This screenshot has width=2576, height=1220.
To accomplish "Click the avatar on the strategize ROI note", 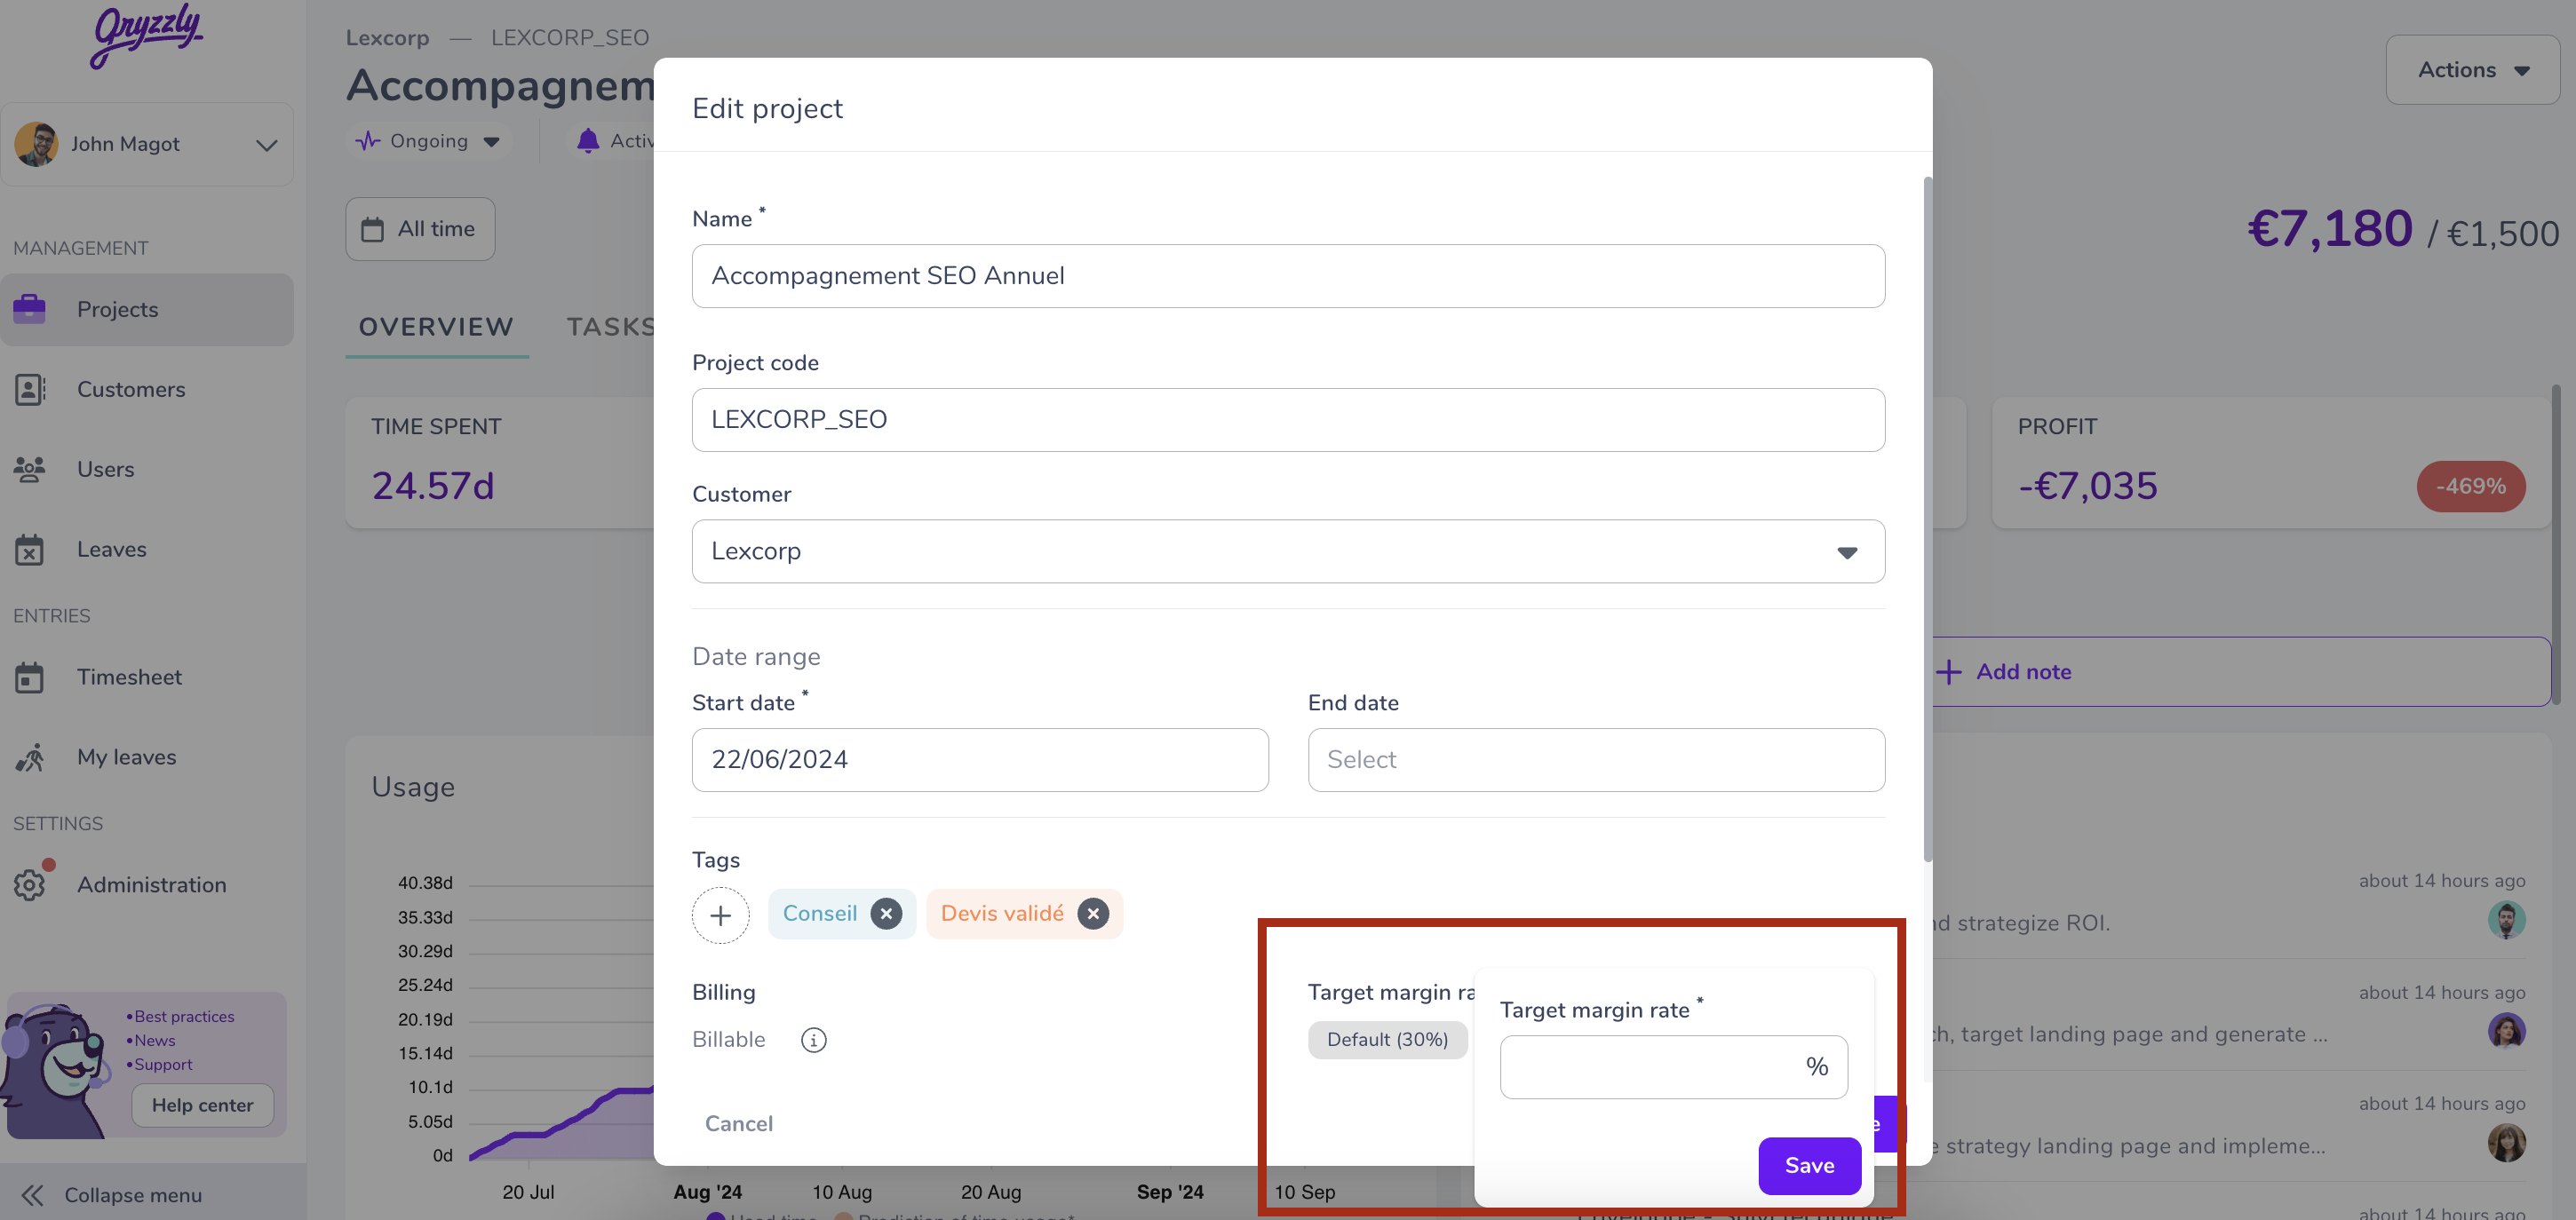I will click(x=2506, y=920).
